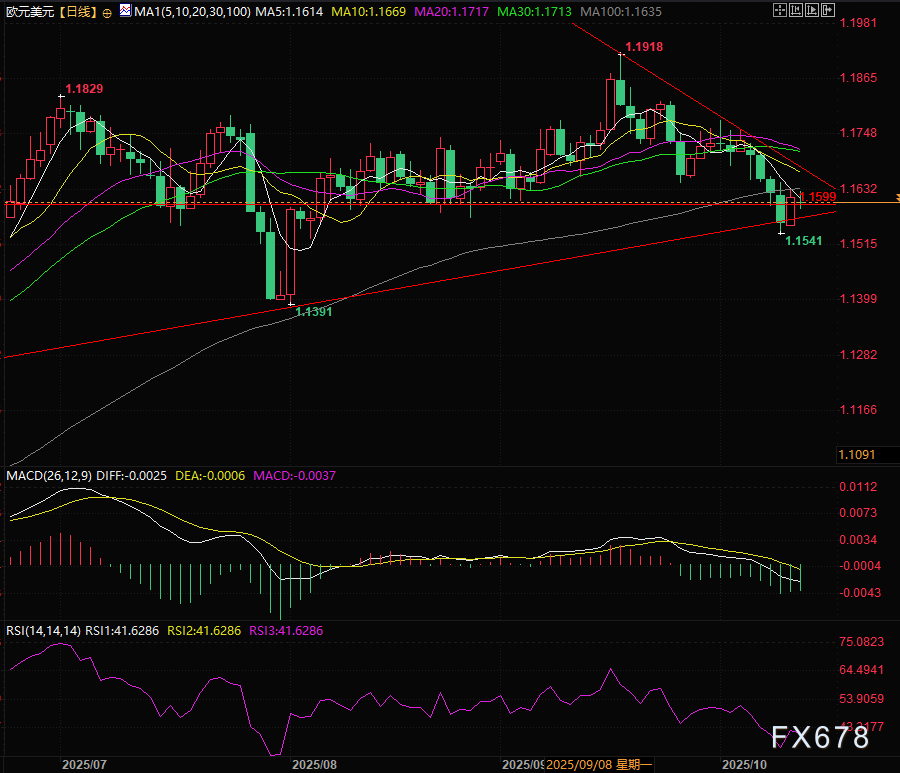Click the circled plus icon beside 日线
900x773 pixels.
point(107,12)
